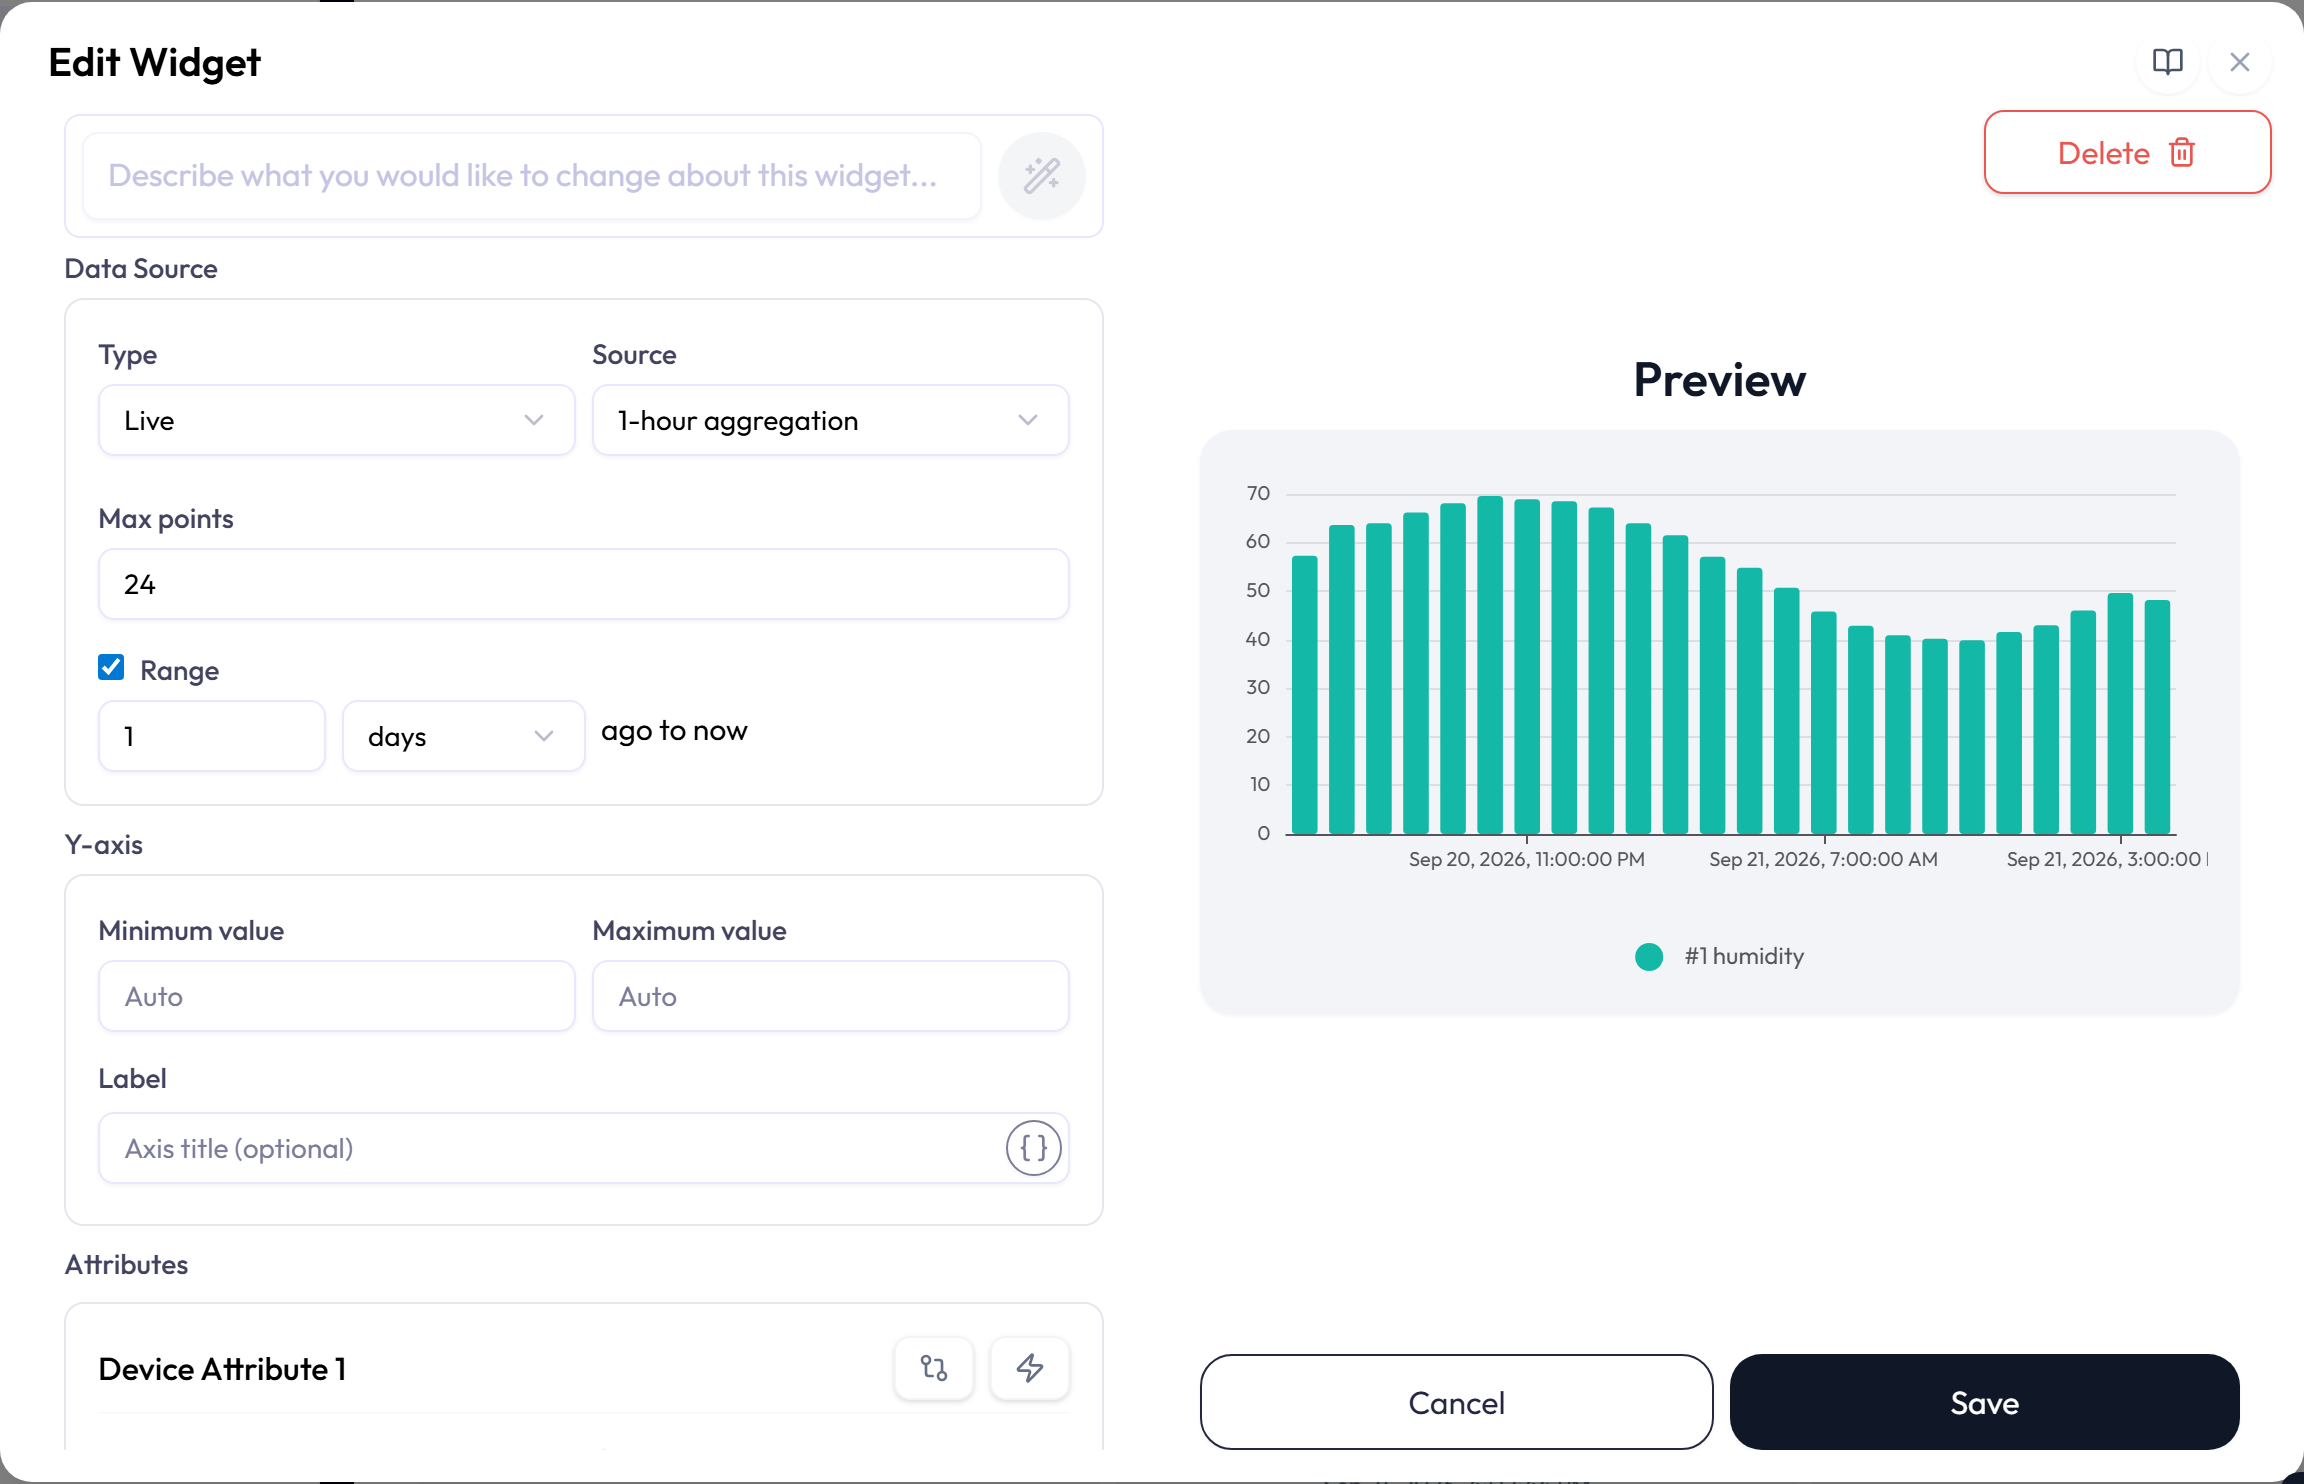Open the days unit dropdown
The height and width of the screenshot is (1484, 2304).
coord(463,736)
